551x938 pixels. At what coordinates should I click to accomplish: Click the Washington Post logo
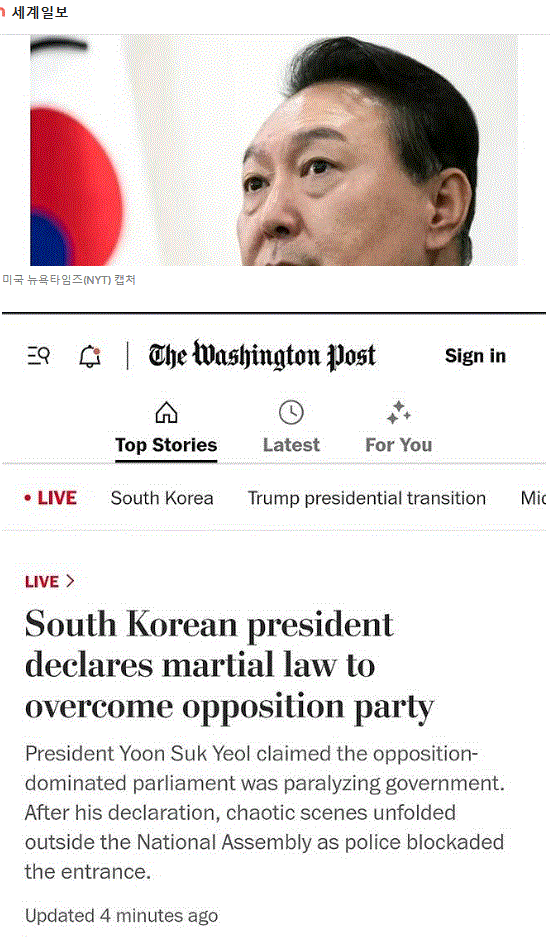[x=262, y=355]
